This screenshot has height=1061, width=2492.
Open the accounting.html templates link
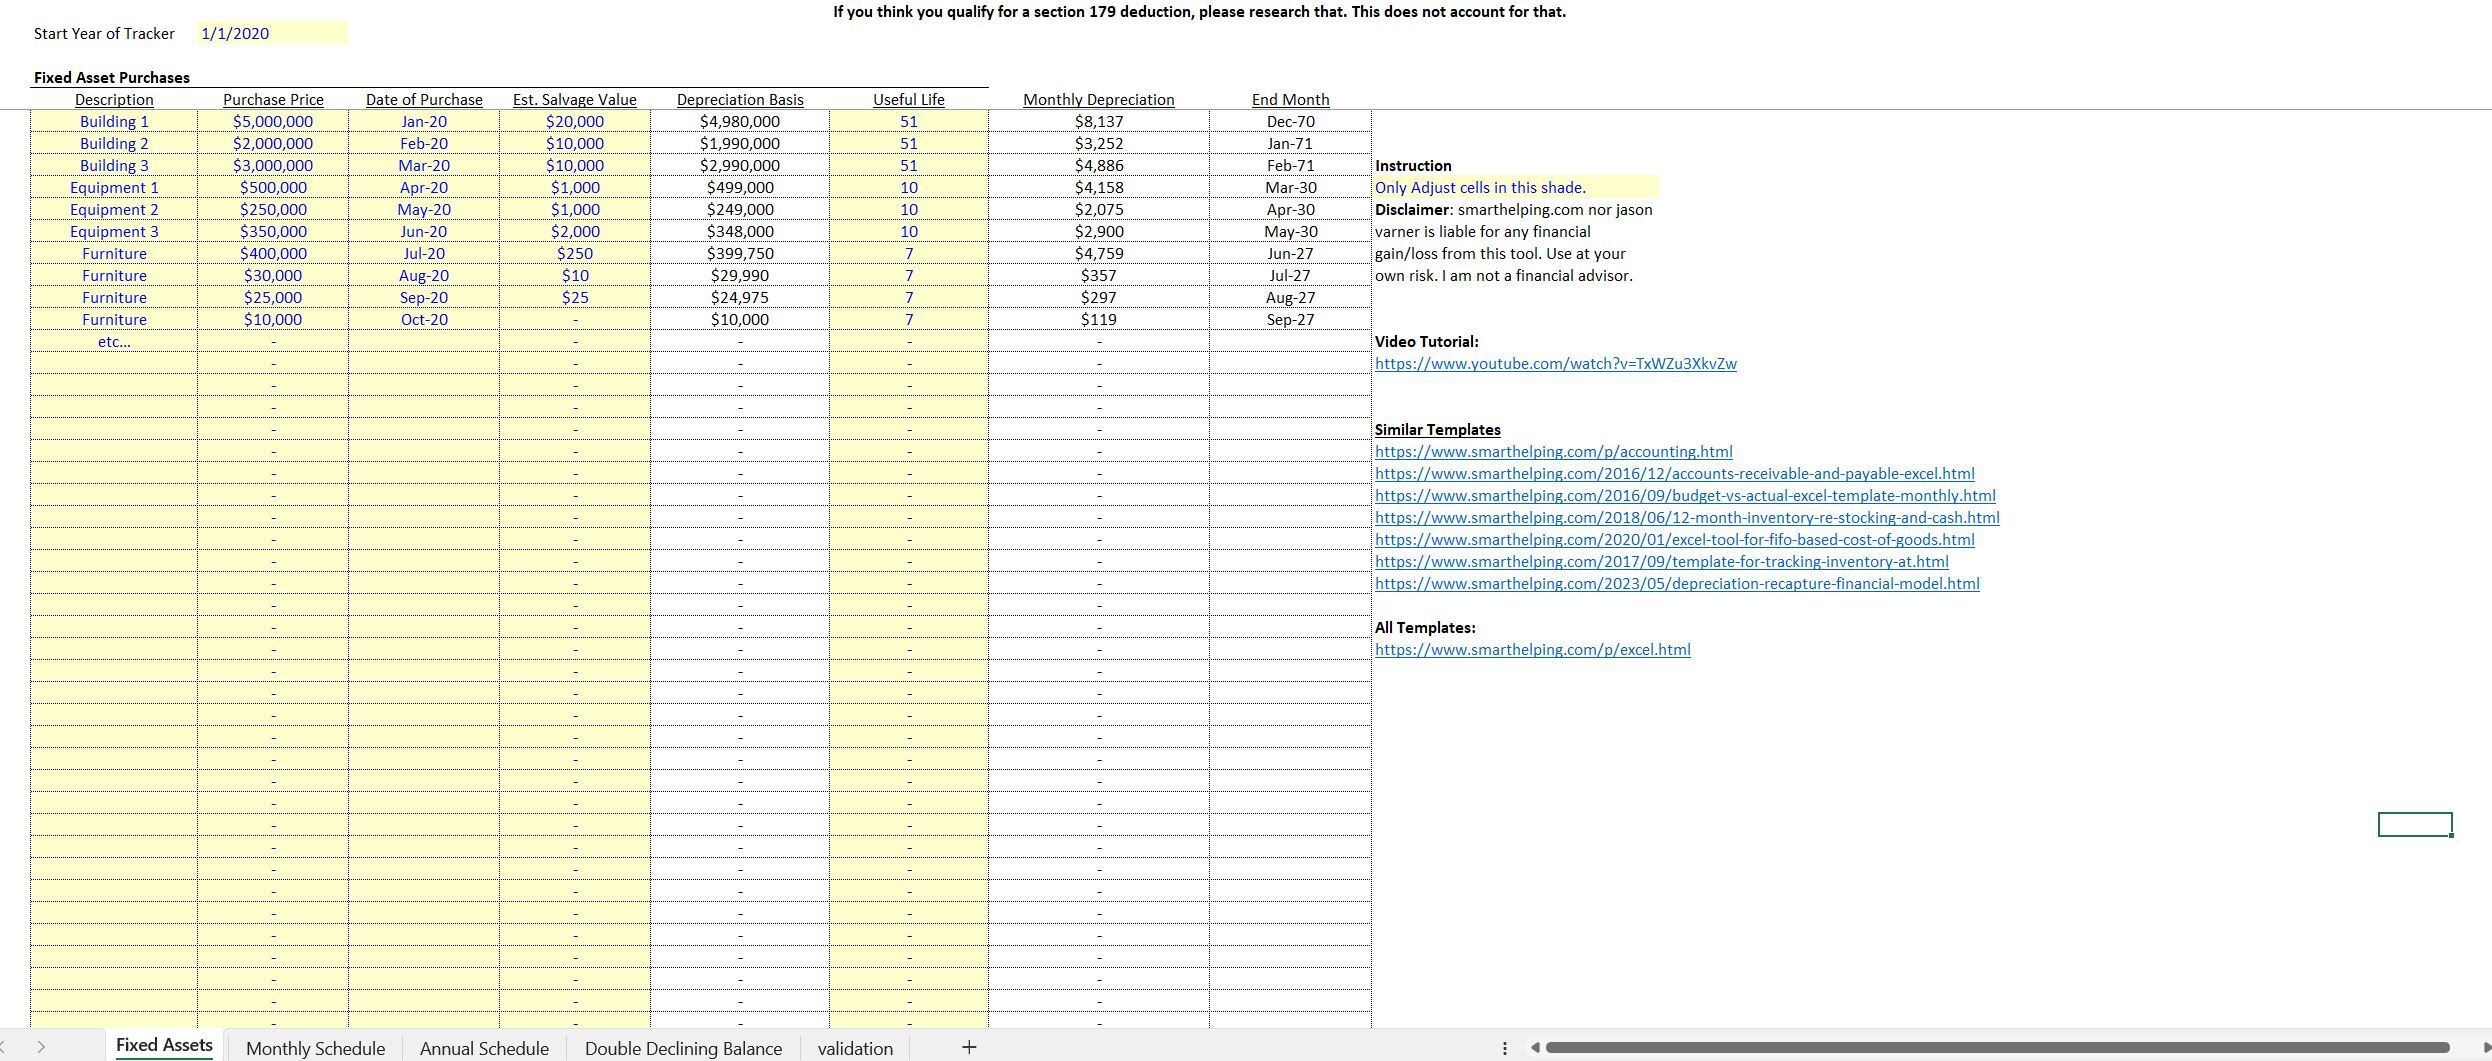1553,452
